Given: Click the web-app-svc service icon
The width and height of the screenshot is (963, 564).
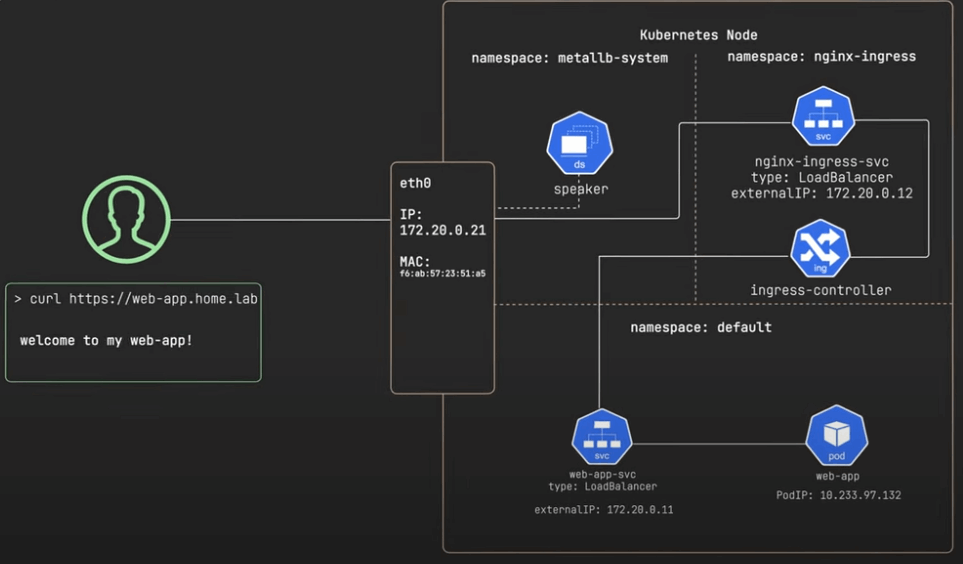Looking at the screenshot, I should pyautogui.click(x=601, y=437).
